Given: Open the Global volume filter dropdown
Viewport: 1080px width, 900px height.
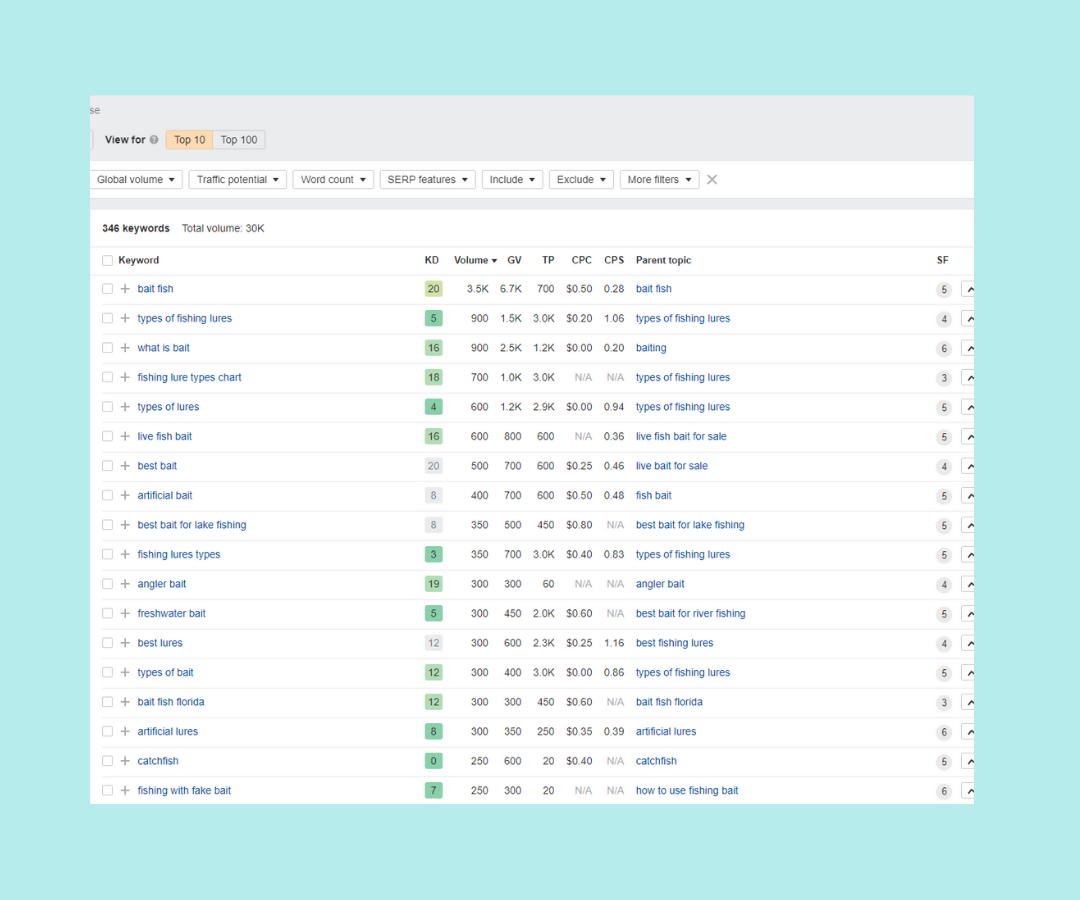Looking at the screenshot, I should [x=136, y=180].
